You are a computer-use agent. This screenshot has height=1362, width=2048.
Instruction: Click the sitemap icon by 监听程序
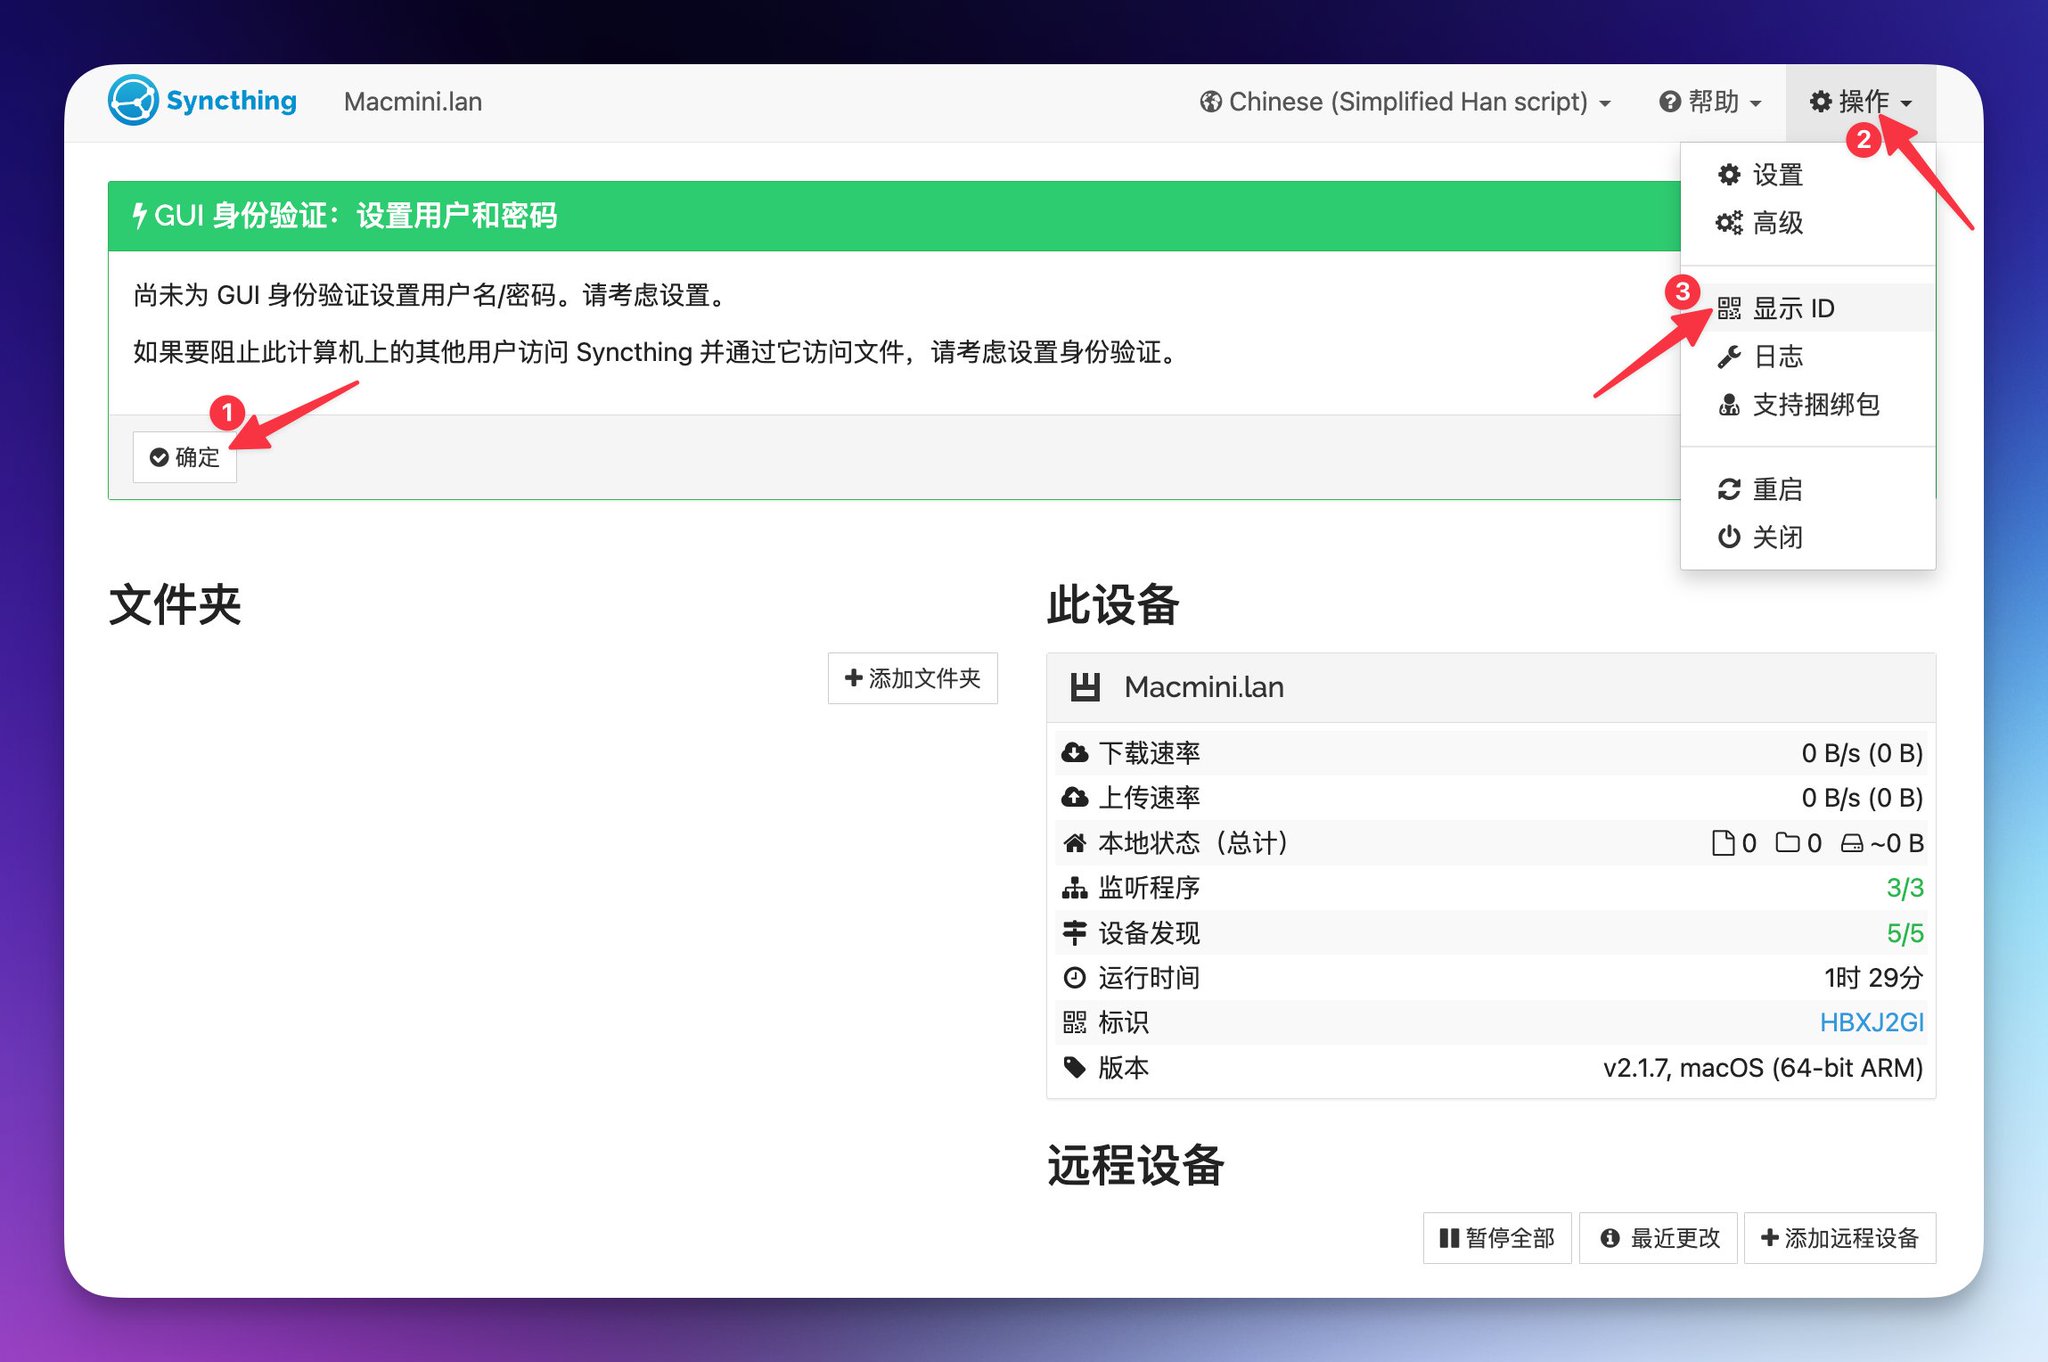click(1075, 888)
